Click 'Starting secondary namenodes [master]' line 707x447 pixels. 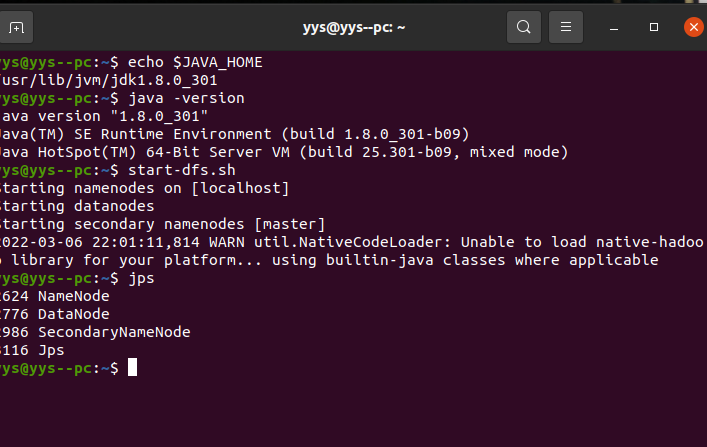tap(162, 224)
